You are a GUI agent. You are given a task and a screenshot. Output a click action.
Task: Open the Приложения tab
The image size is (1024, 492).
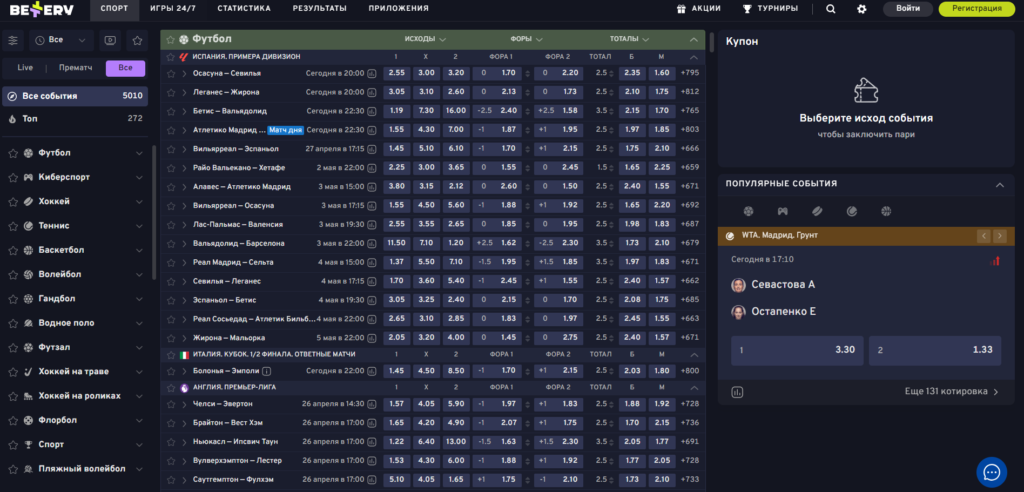pos(398,9)
